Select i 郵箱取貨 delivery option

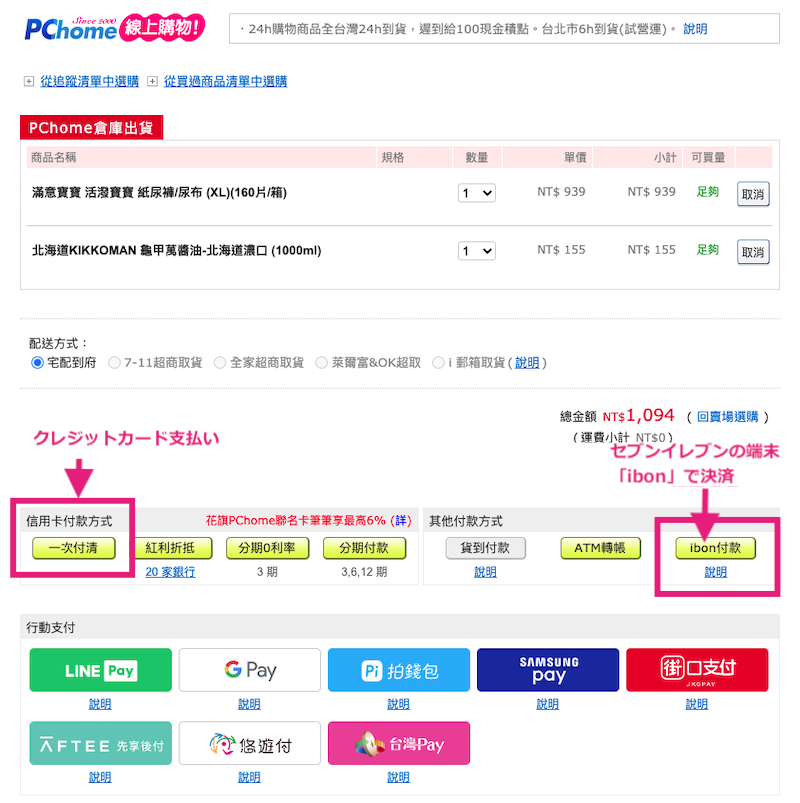tap(438, 363)
